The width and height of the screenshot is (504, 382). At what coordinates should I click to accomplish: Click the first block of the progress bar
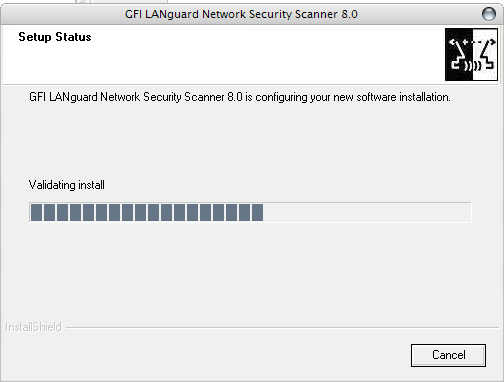[x=36, y=212]
